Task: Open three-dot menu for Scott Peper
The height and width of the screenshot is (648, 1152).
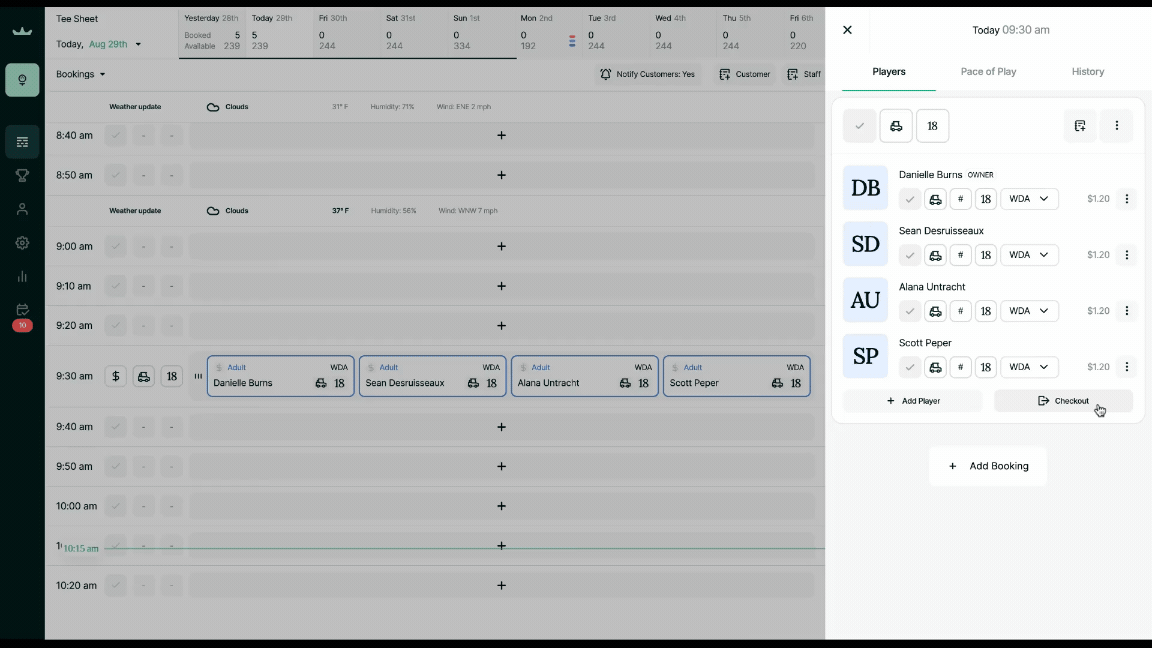Action: [x=1126, y=367]
